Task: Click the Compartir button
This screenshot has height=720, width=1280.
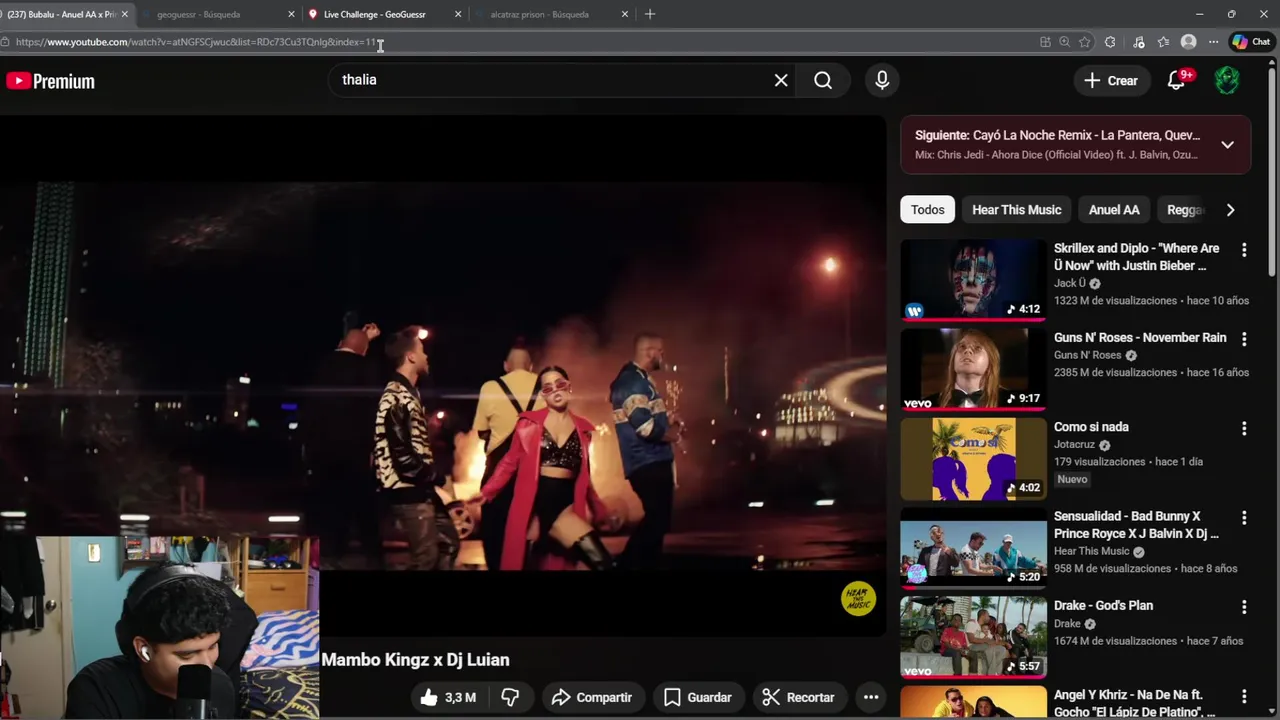Action: (591, 697)
